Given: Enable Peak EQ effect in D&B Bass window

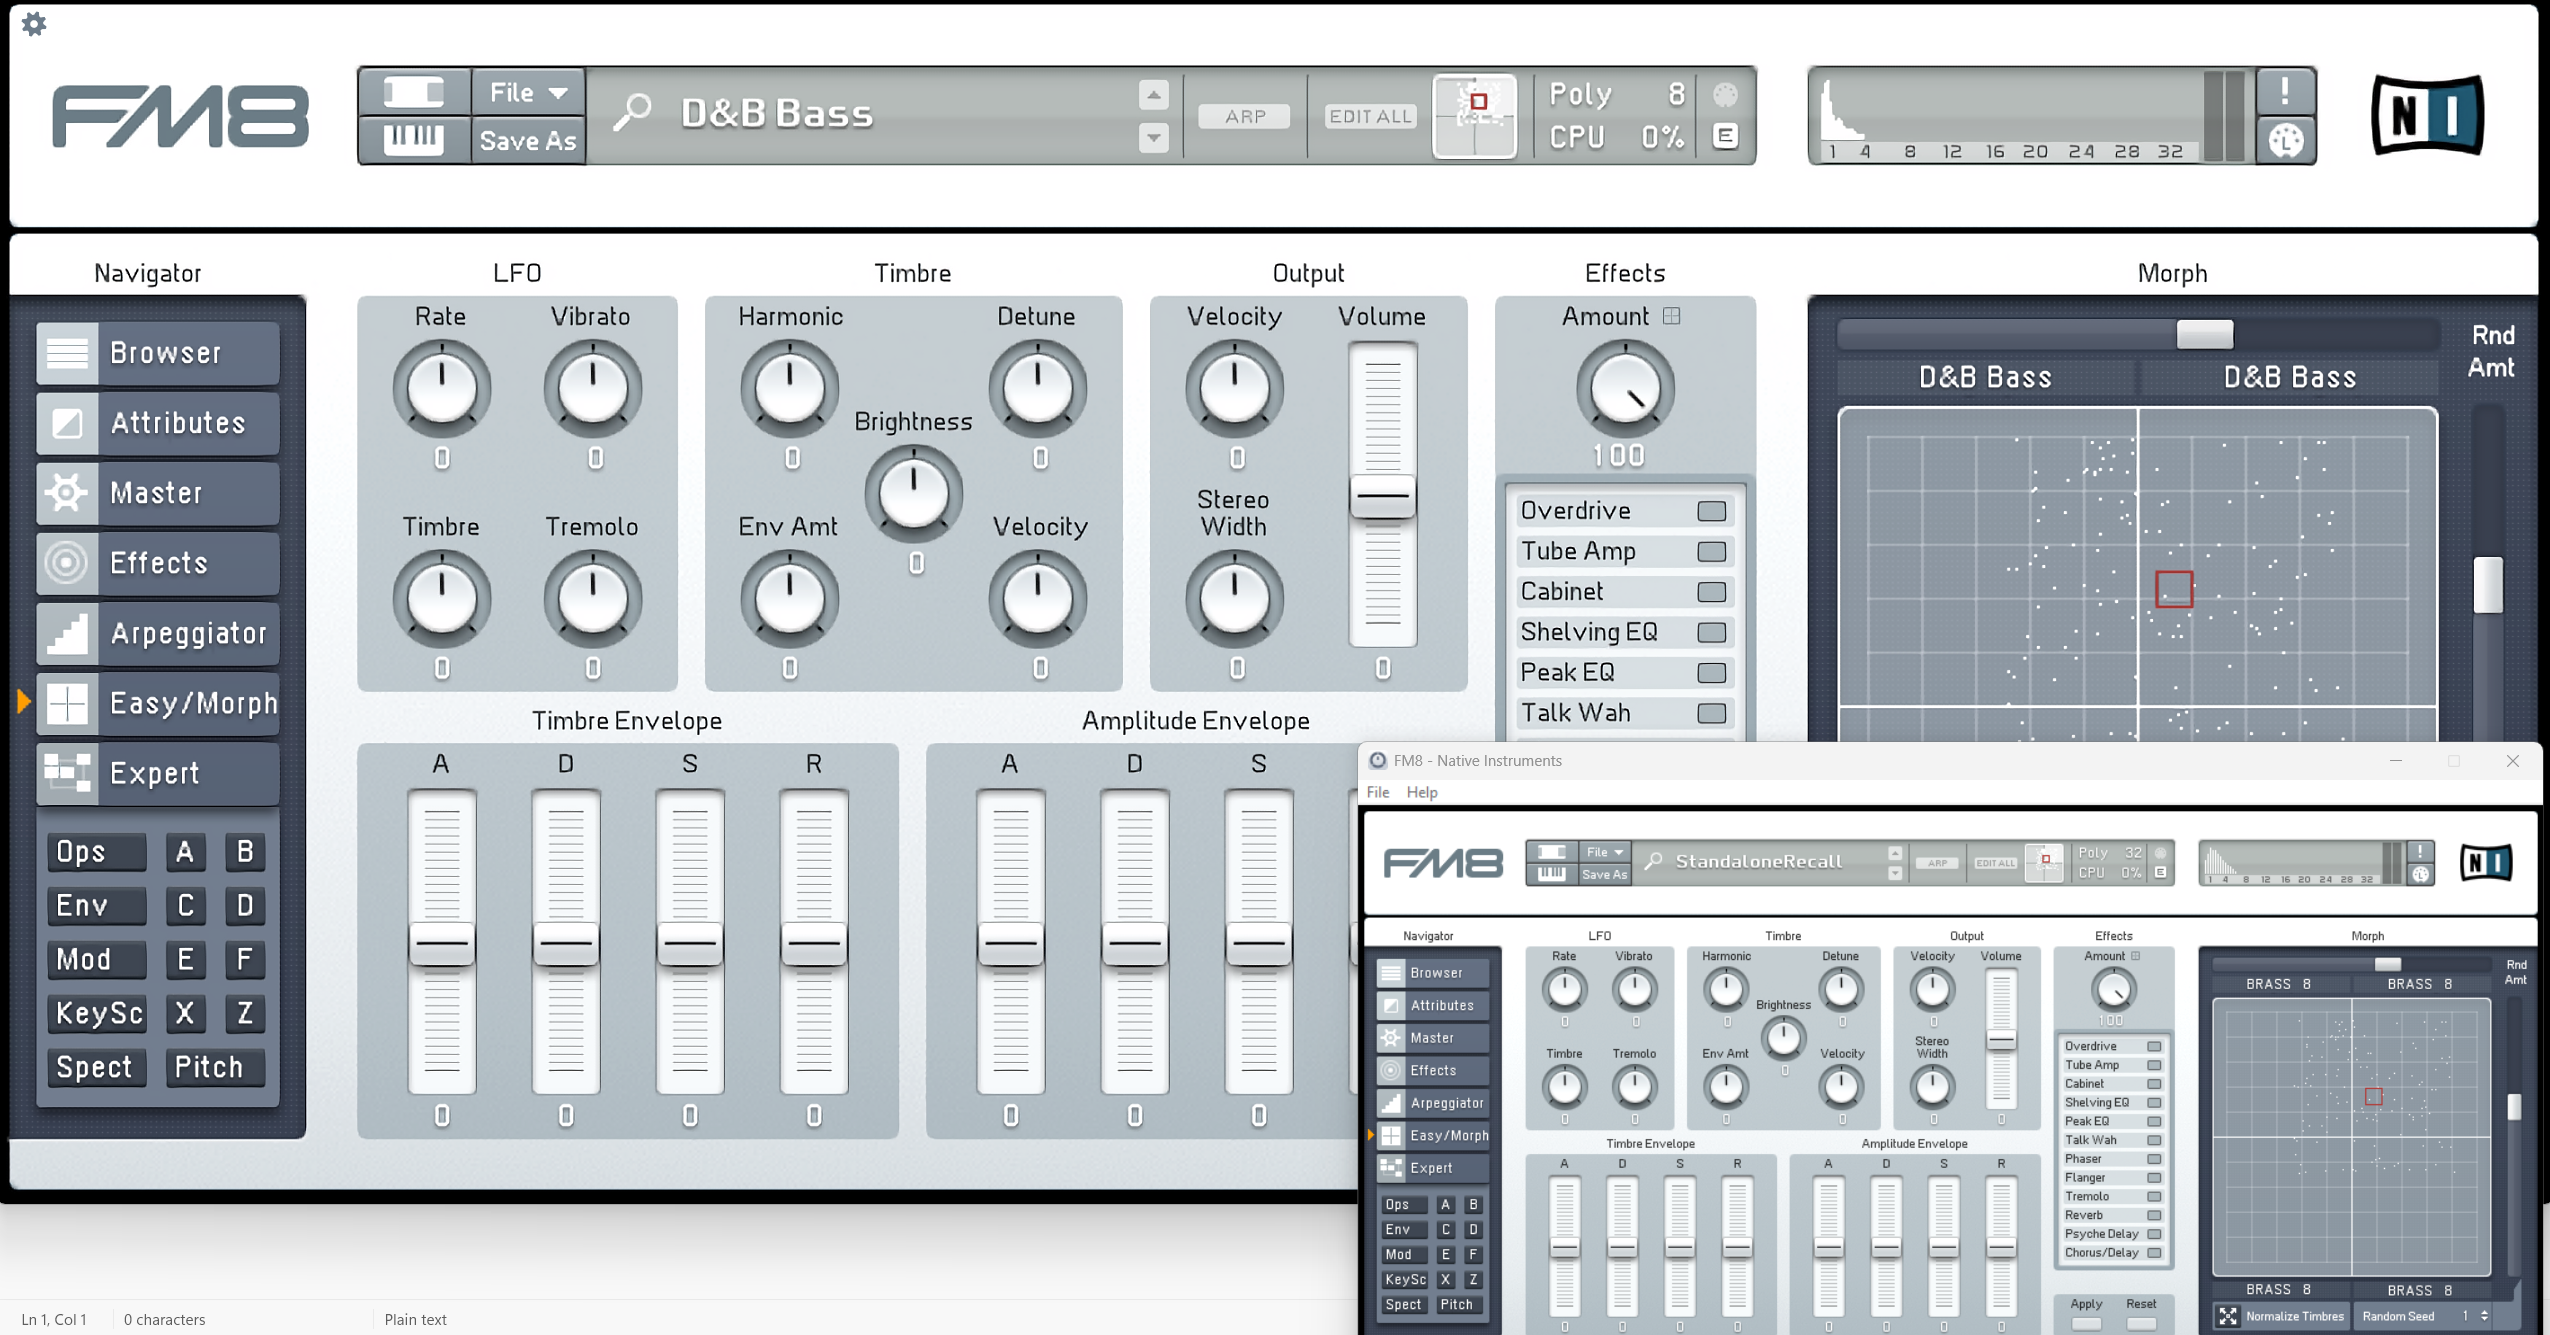Looking at the screenshot, I should (1711, 672).
